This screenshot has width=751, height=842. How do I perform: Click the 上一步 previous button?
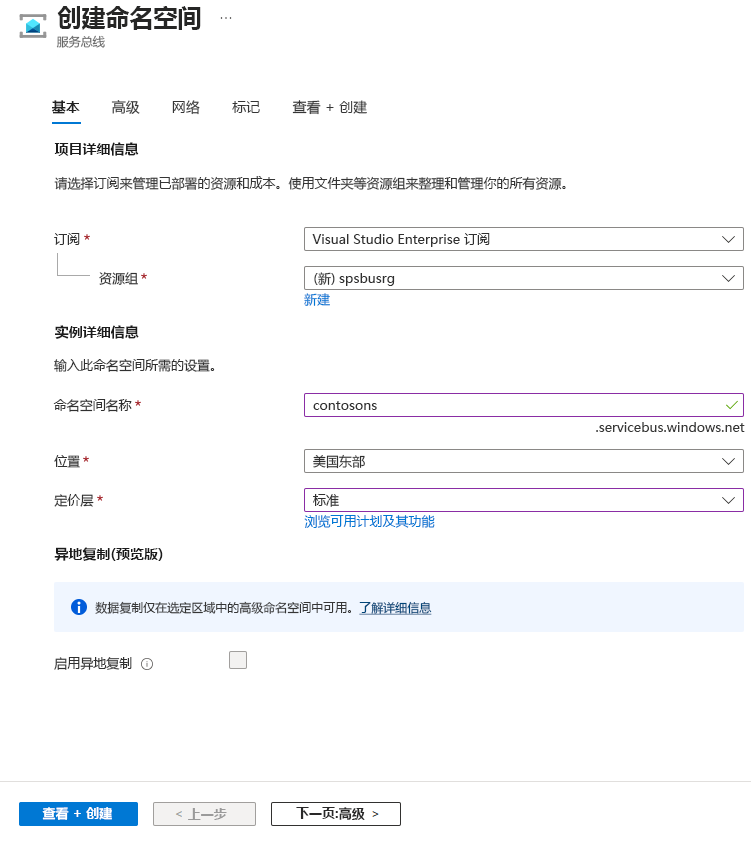click(x=205, y=814)
